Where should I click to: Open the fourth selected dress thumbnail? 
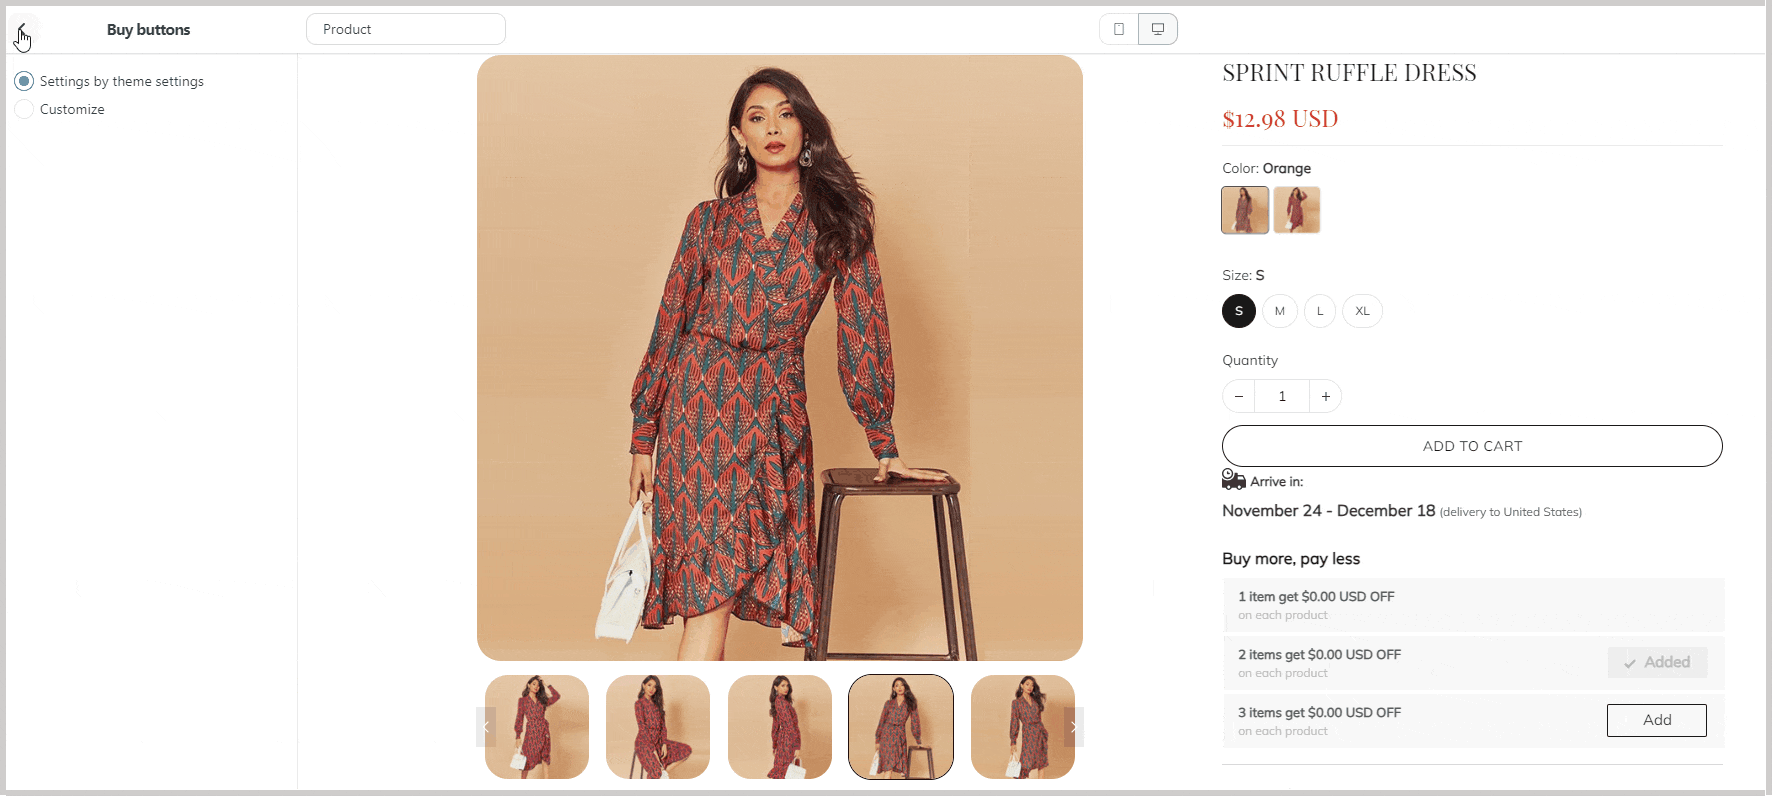(x=901, y=727)
